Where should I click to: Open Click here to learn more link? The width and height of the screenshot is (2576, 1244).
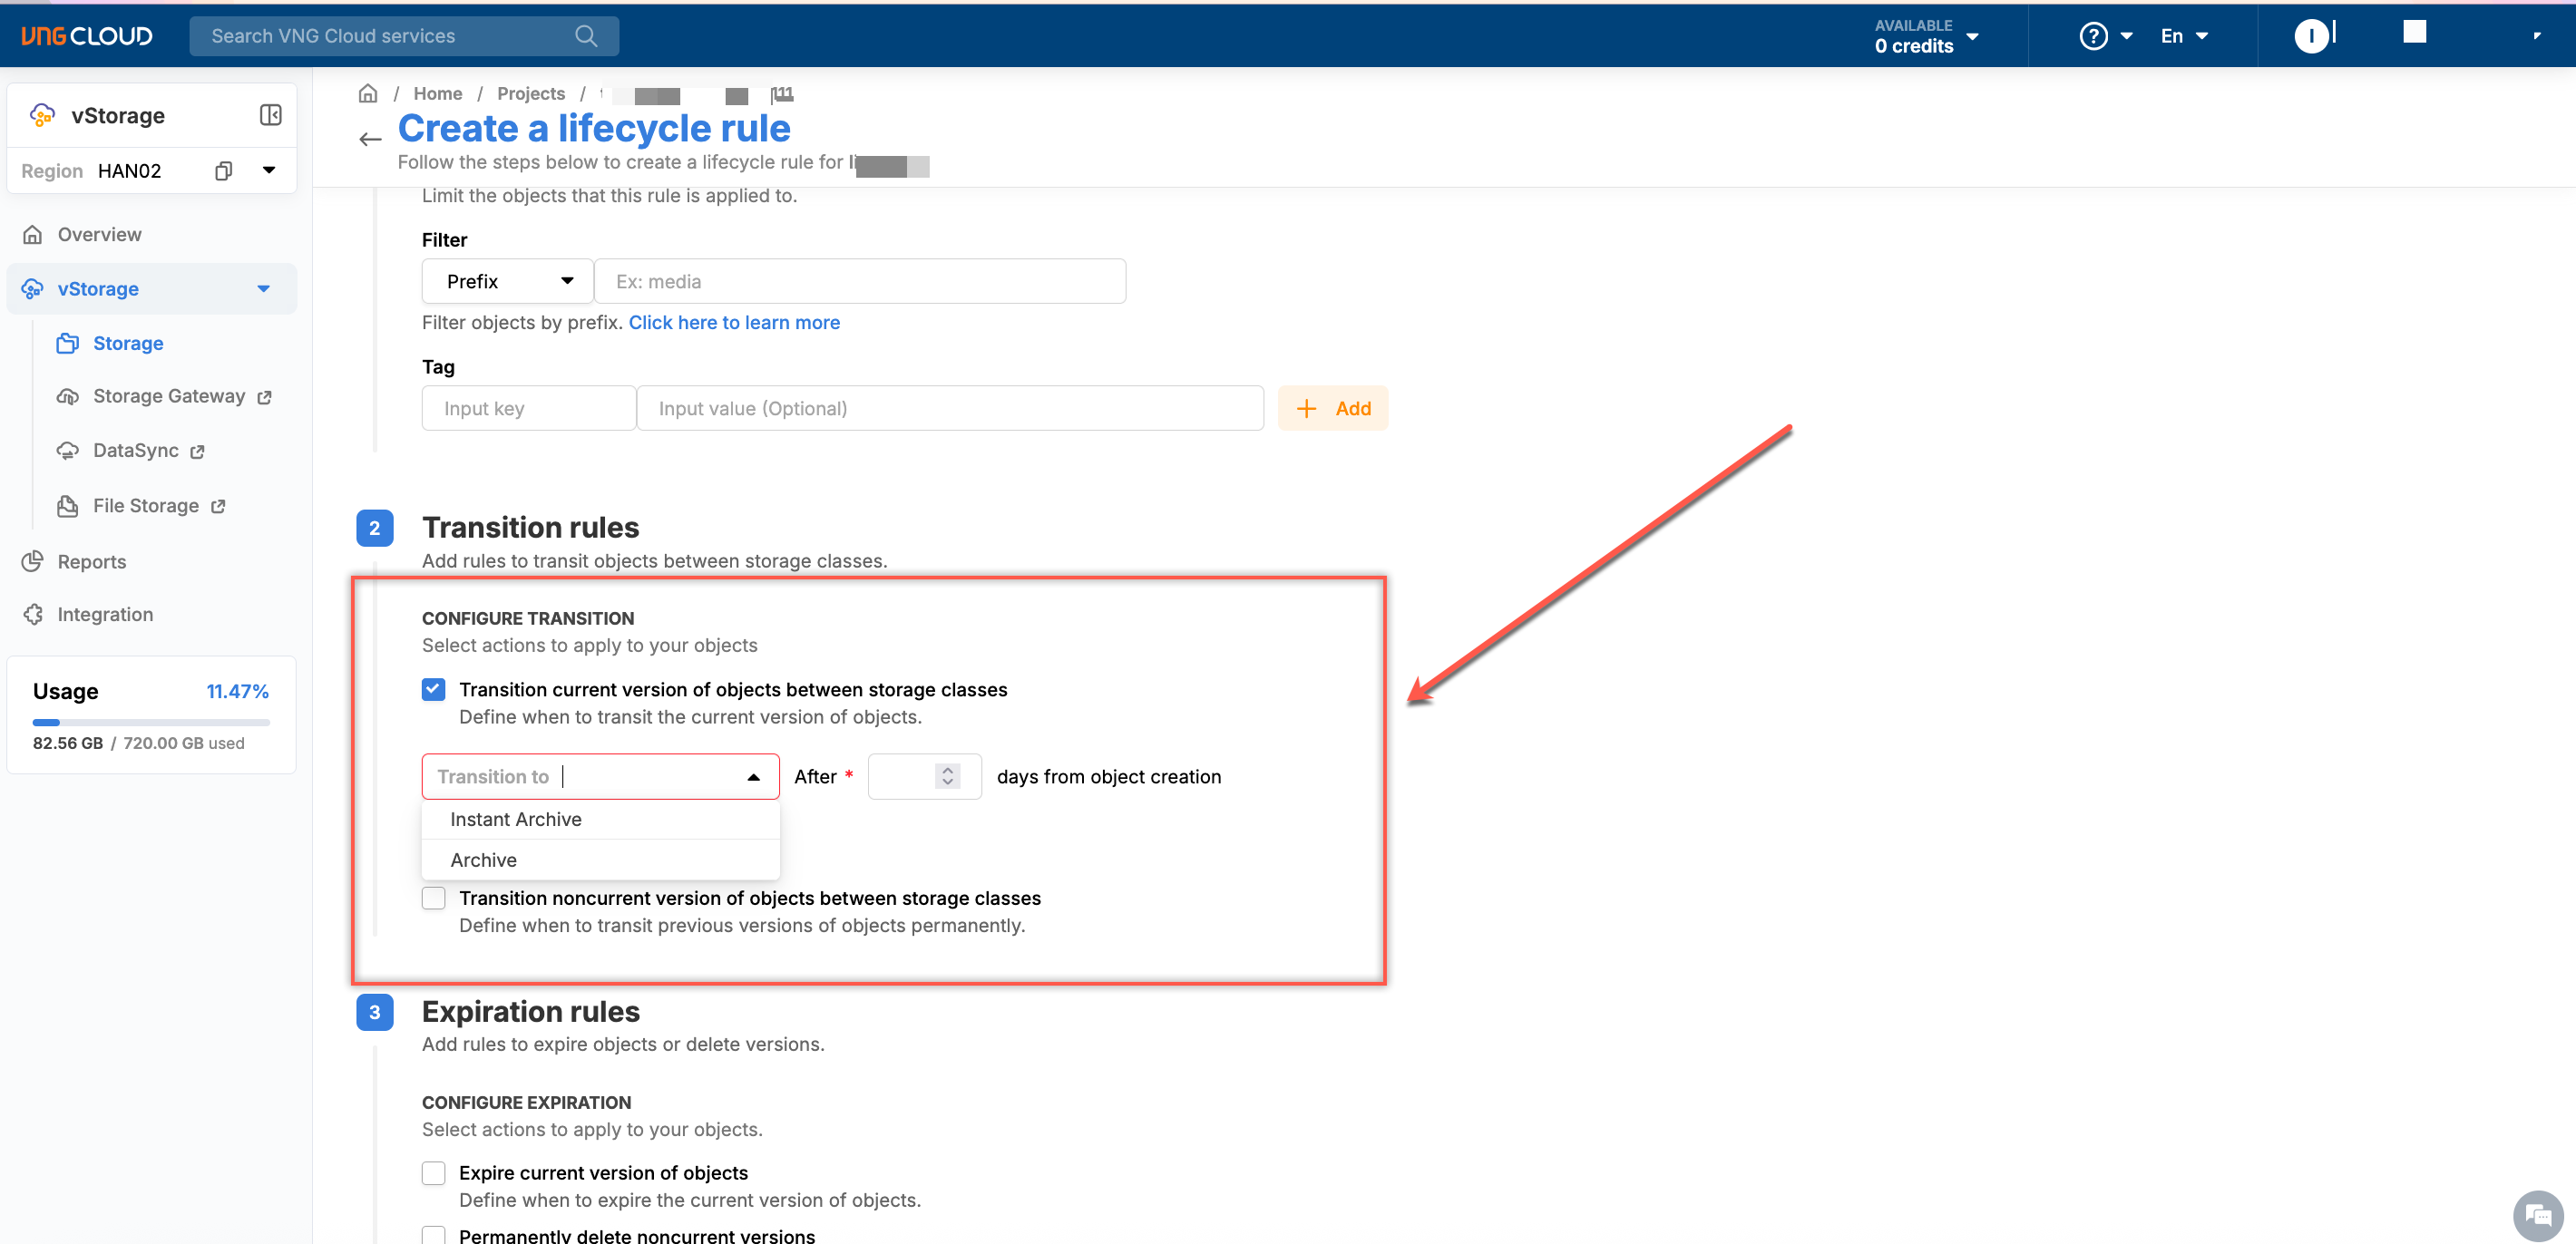[x=734, y=322]
